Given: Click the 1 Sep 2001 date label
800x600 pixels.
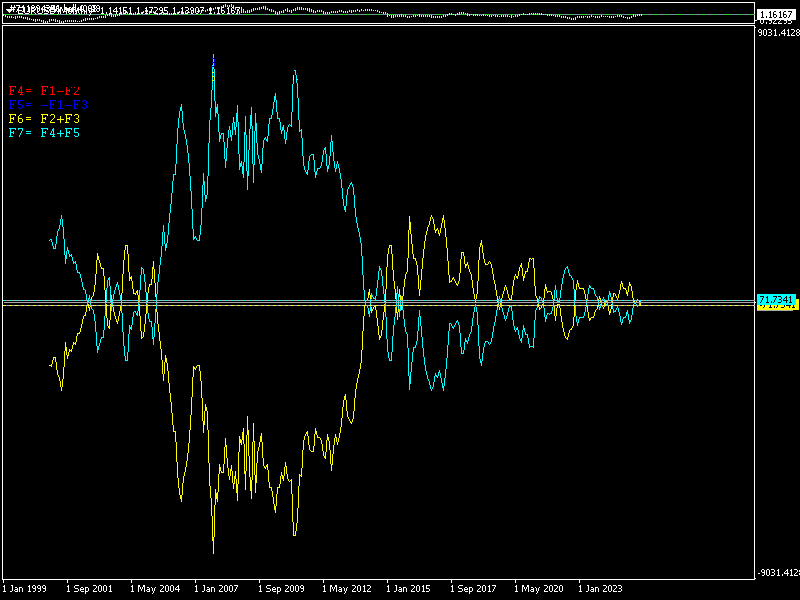Looking at the screenshot, I should [x=89, y=589].
